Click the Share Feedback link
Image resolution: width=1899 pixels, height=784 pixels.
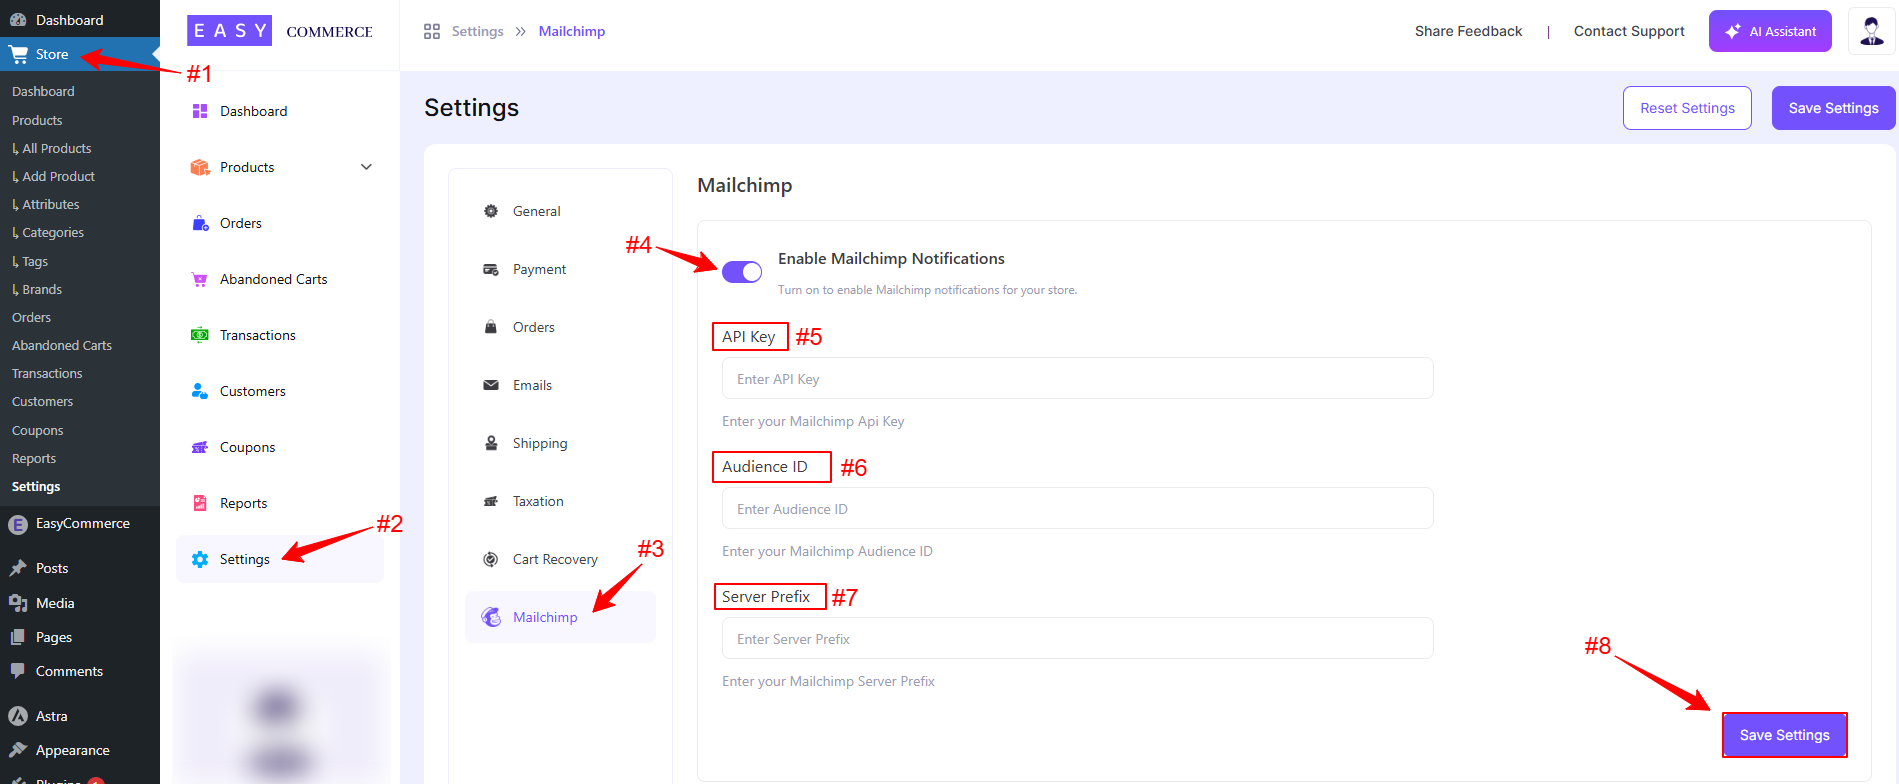1468,31
